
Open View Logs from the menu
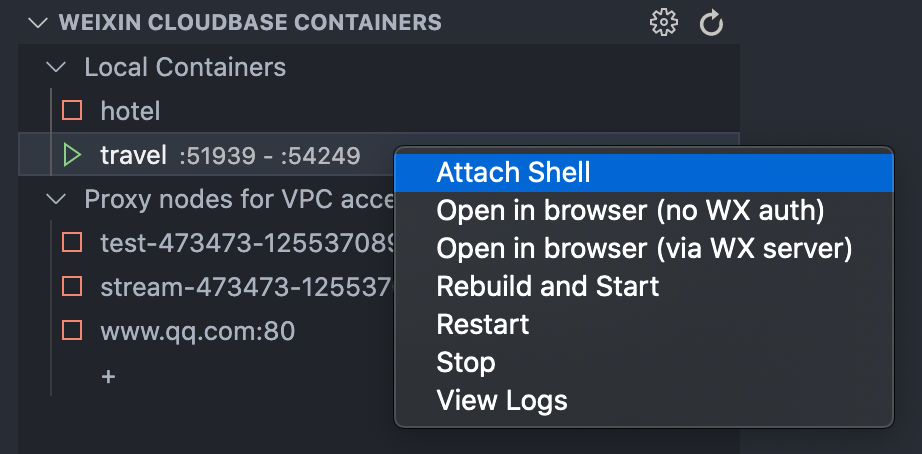(x=502, y=401)
